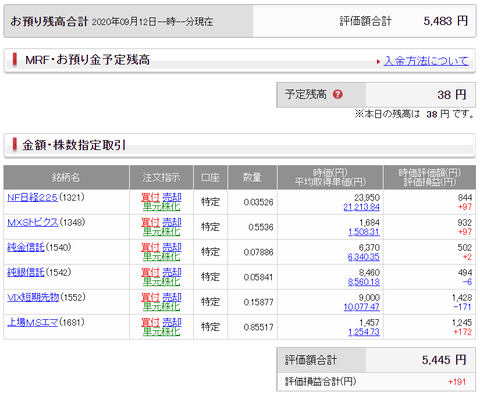
Task: Open the 入金方法について link
Action: tap(426, 61)
